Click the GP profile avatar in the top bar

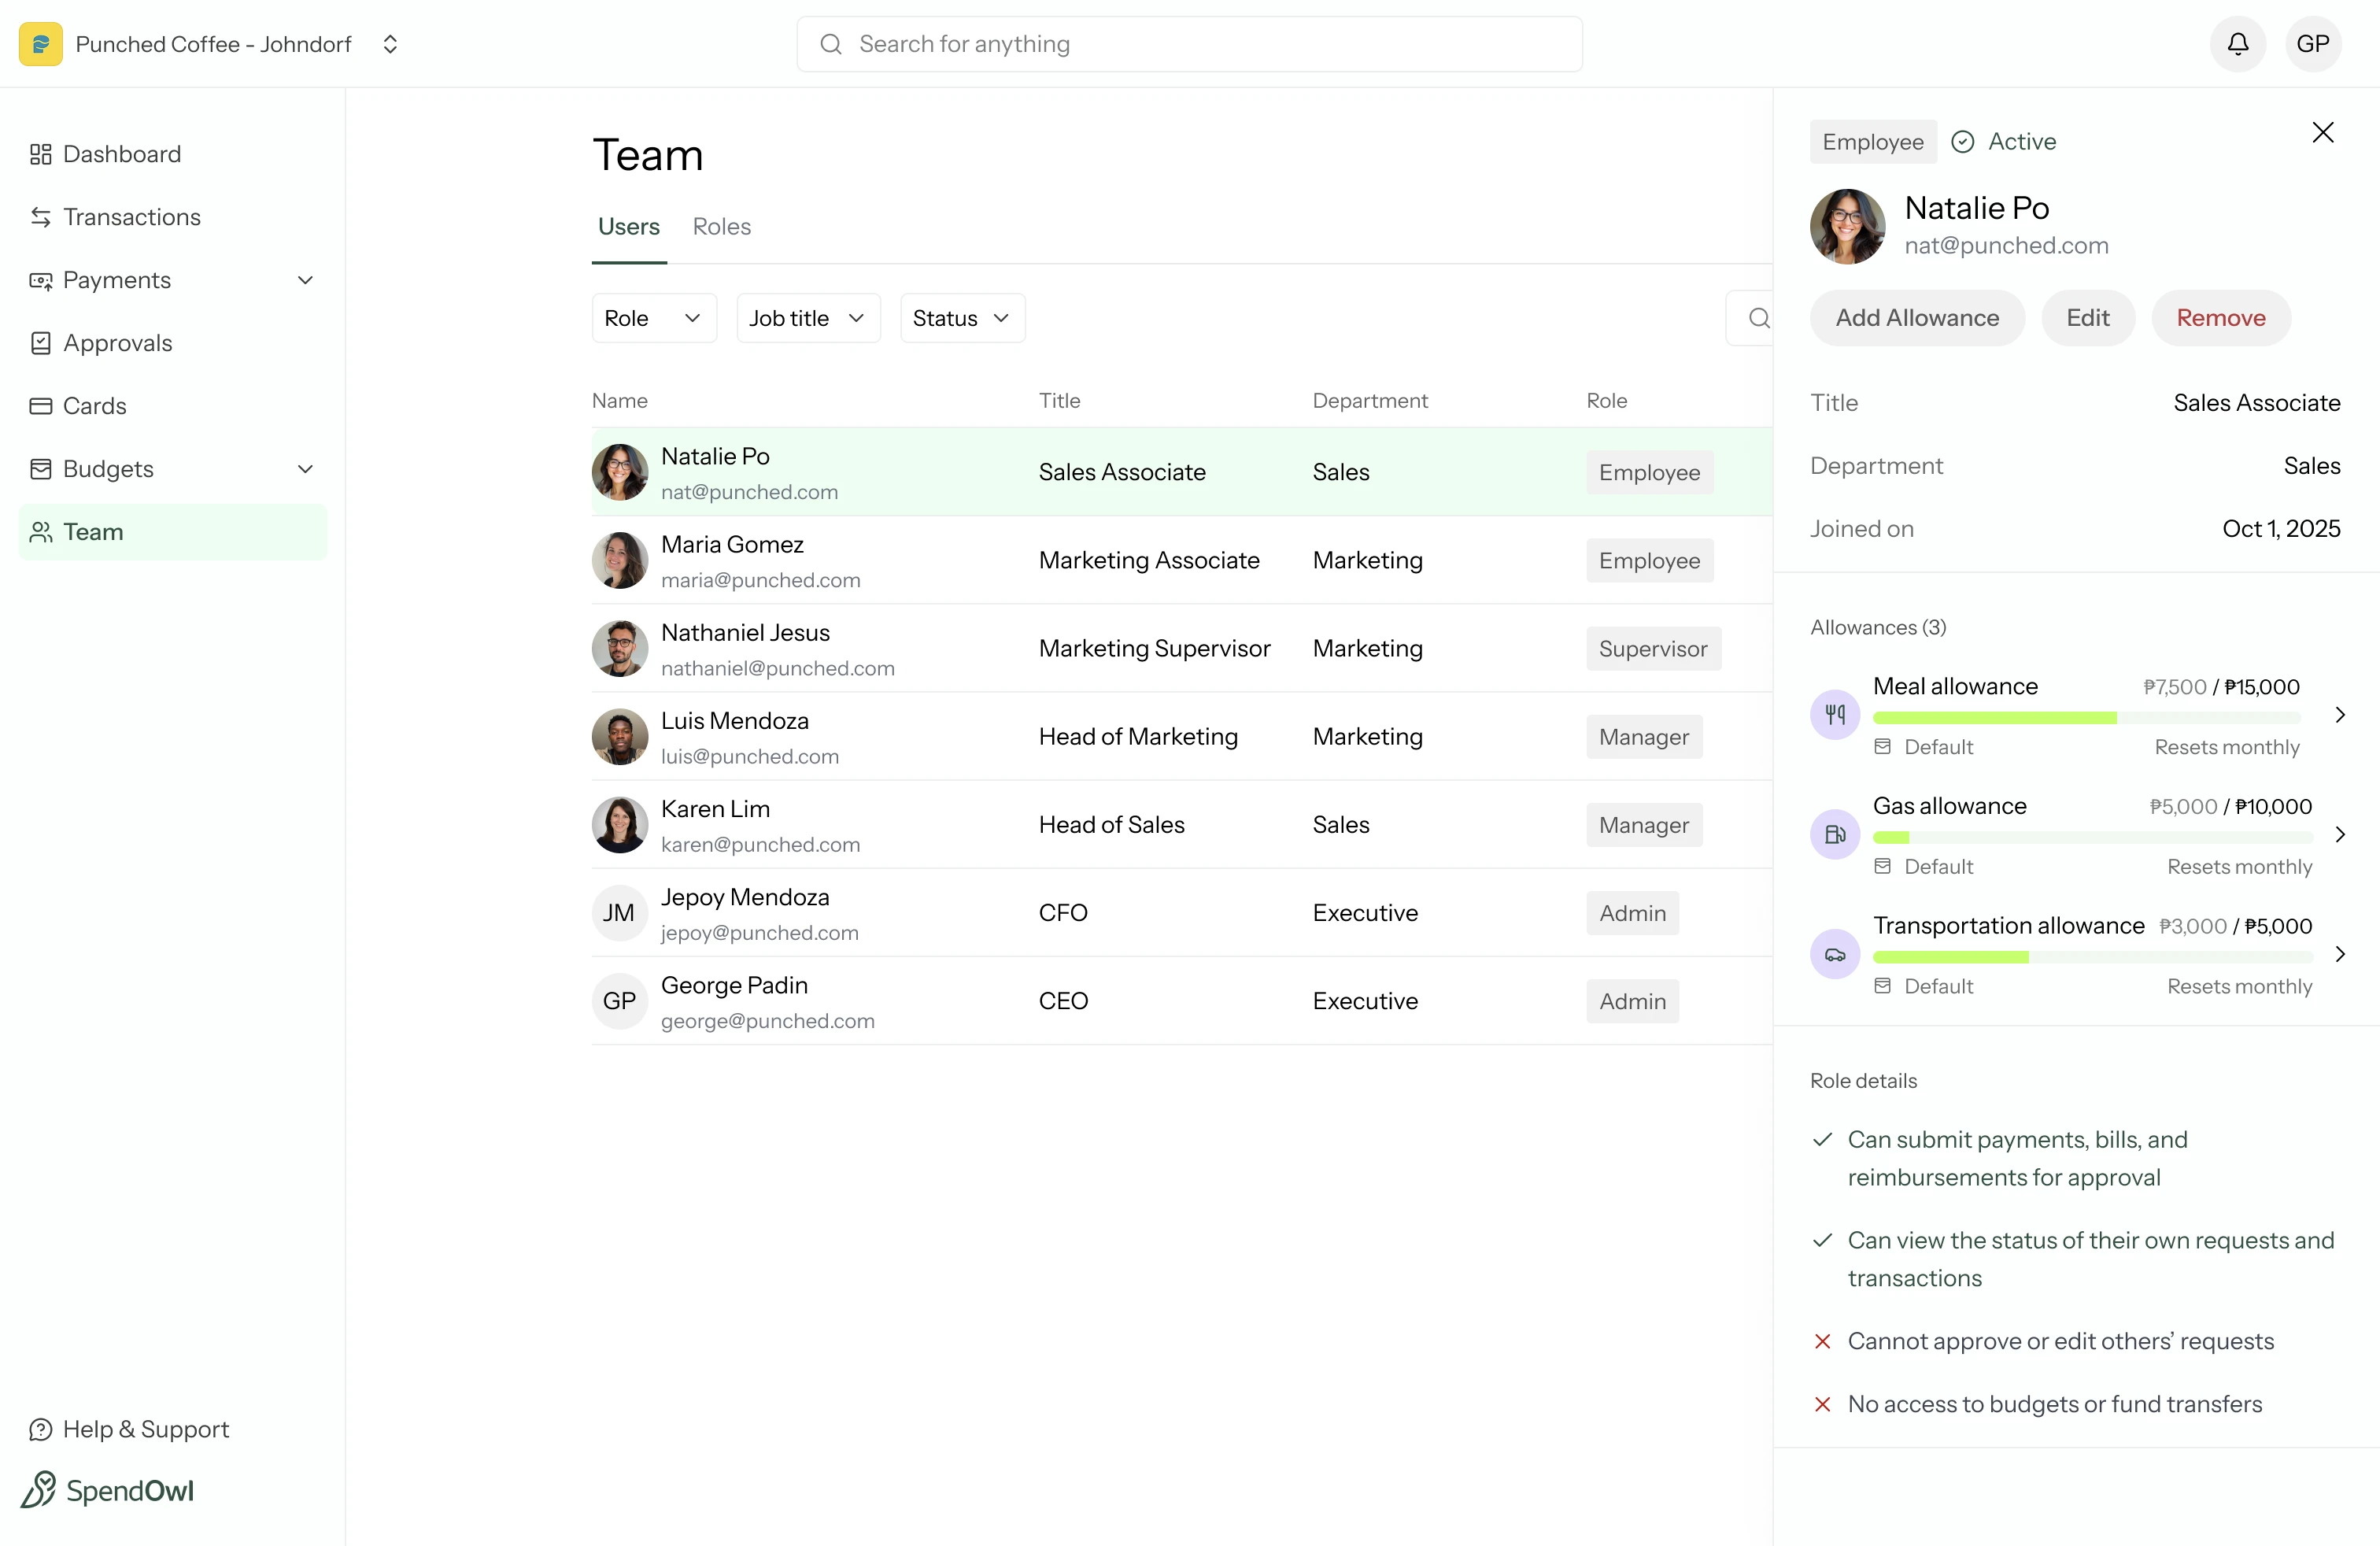2315,44
